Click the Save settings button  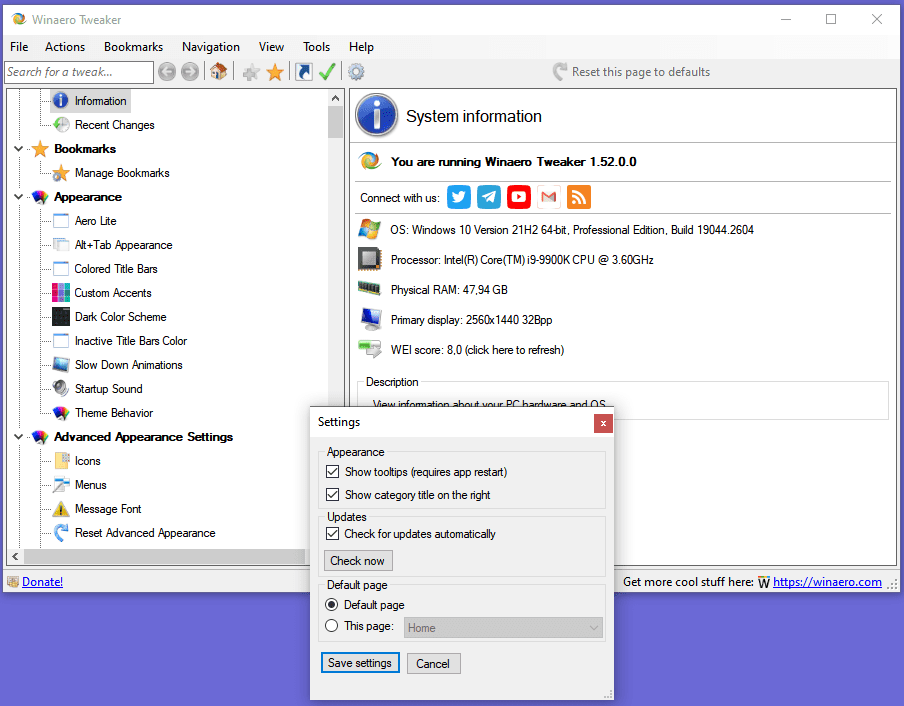[x=360, y=663]
